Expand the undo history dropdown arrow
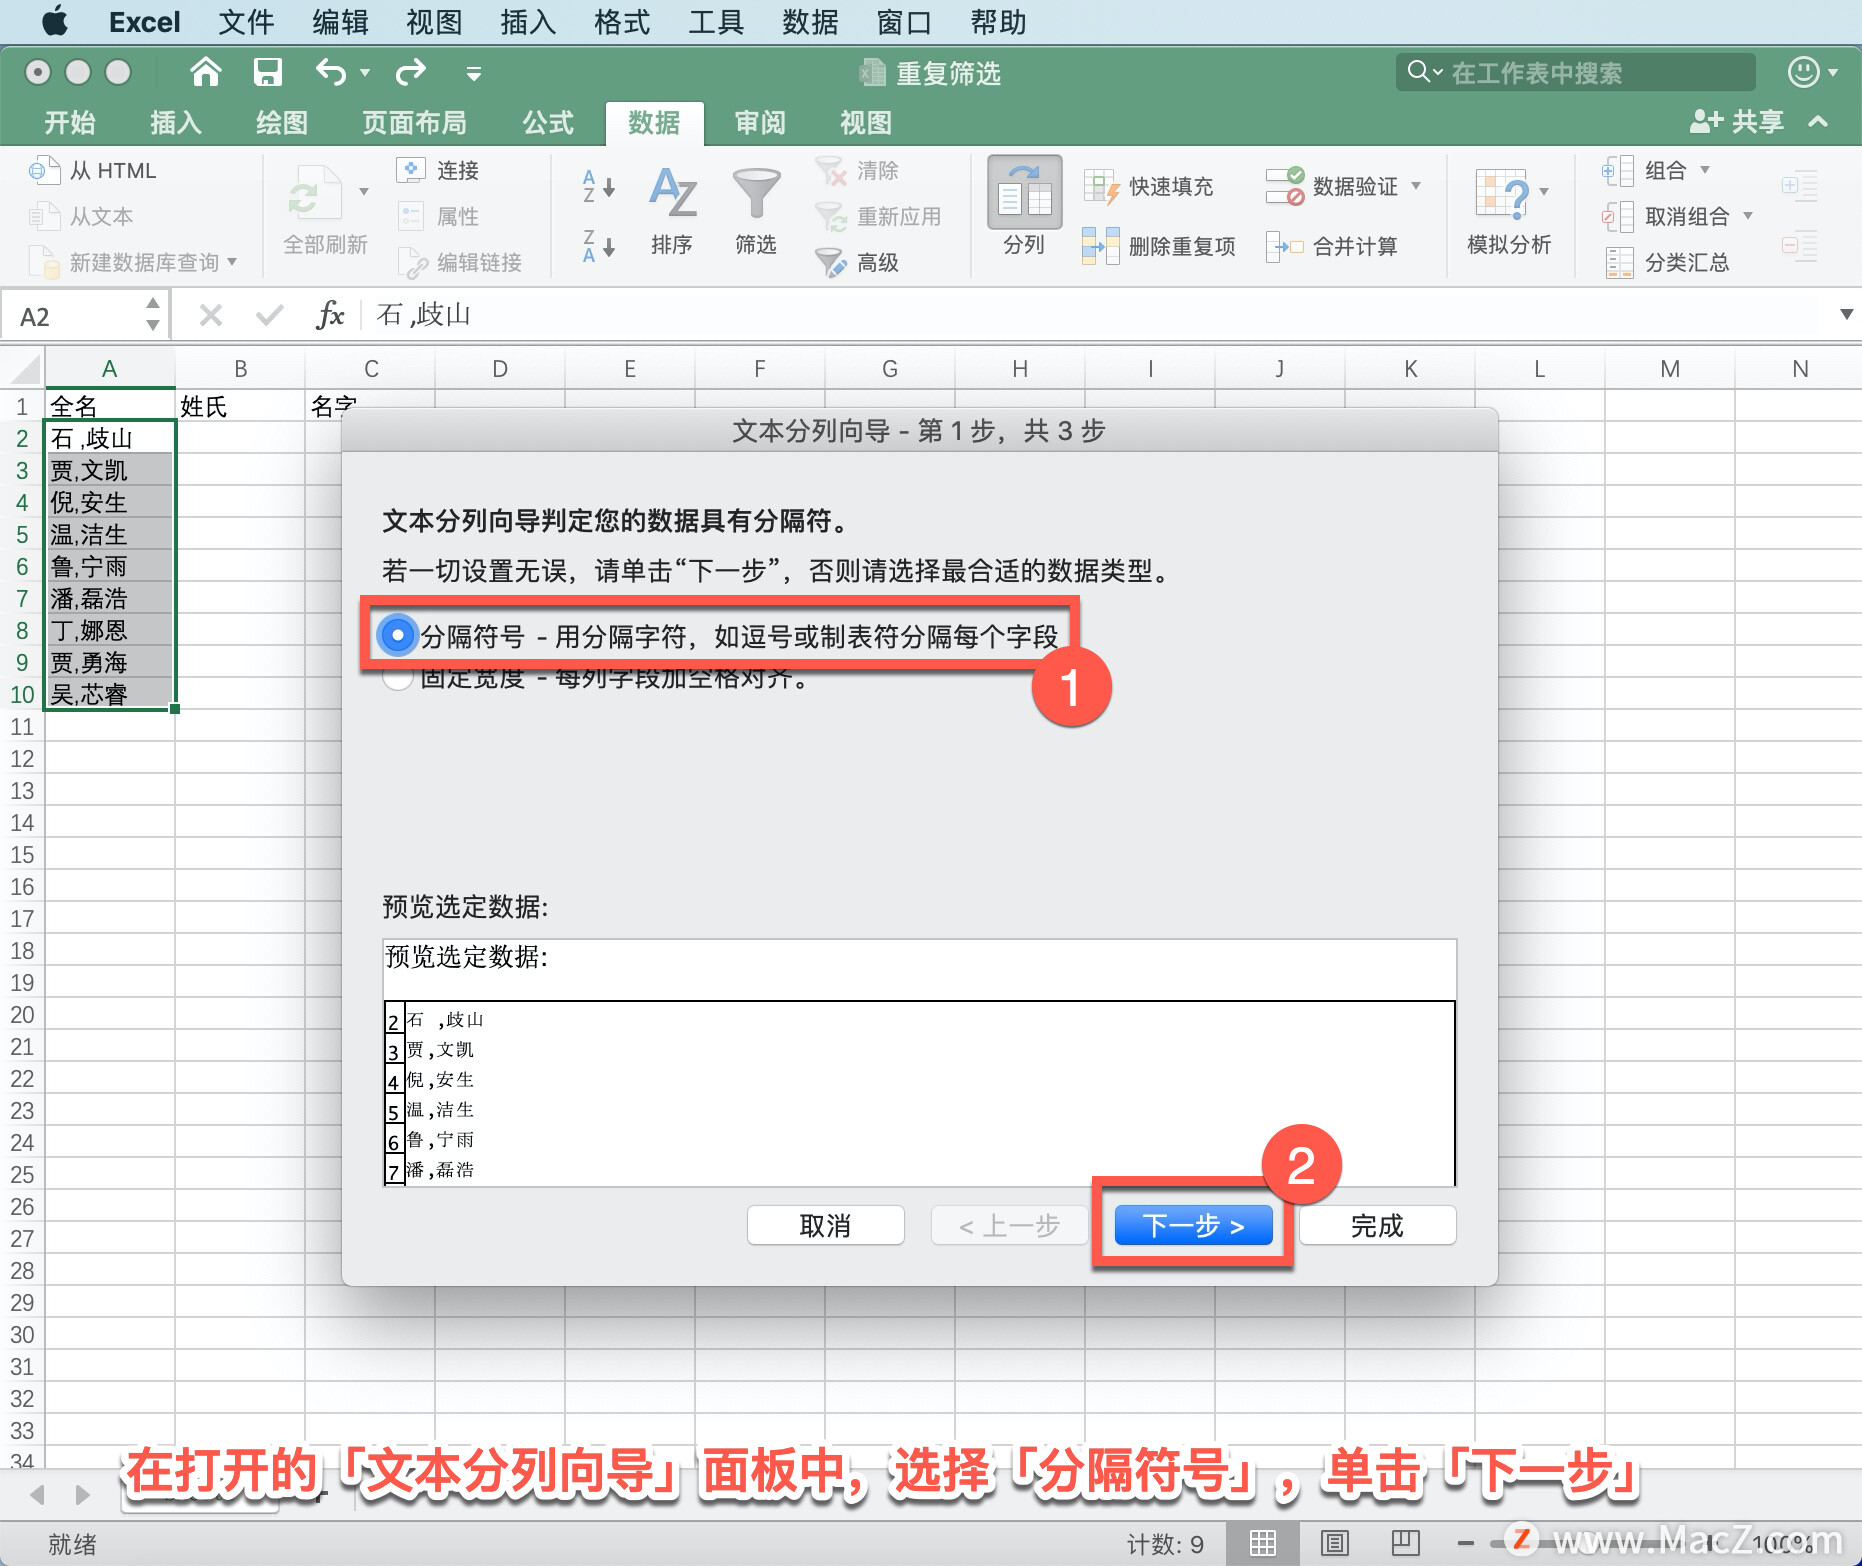1862x1566 pixels. coord(365,73)
